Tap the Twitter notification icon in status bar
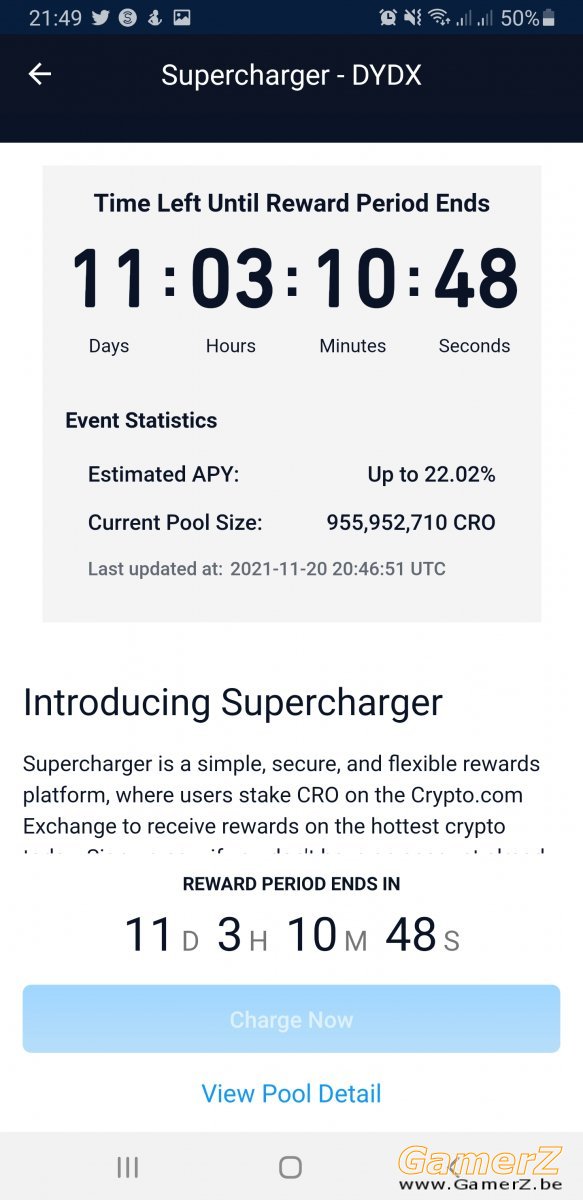Image resolution: width=583 pixels, height=1200 pixels. tap(101, 17)
